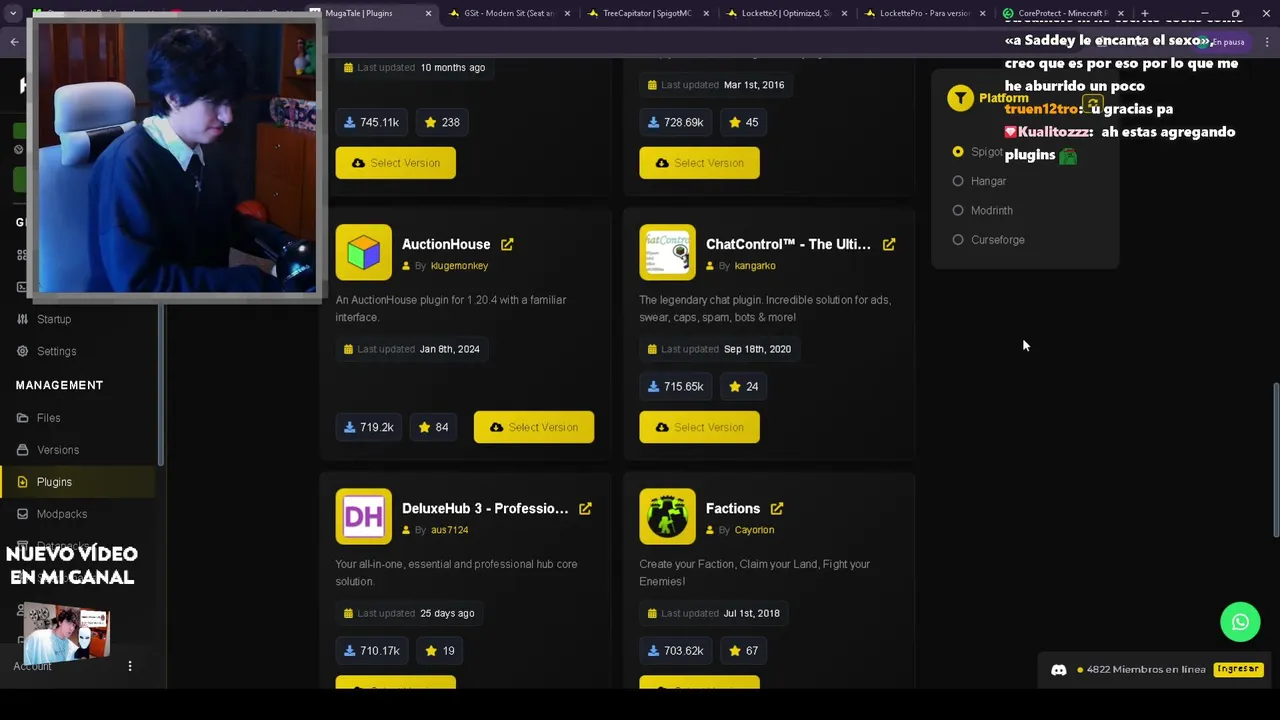Image resolution: width=1280 pixels, height=720 pixels.
Task: Click the Platform filter funnel icon
Action: tap(960, 98)
